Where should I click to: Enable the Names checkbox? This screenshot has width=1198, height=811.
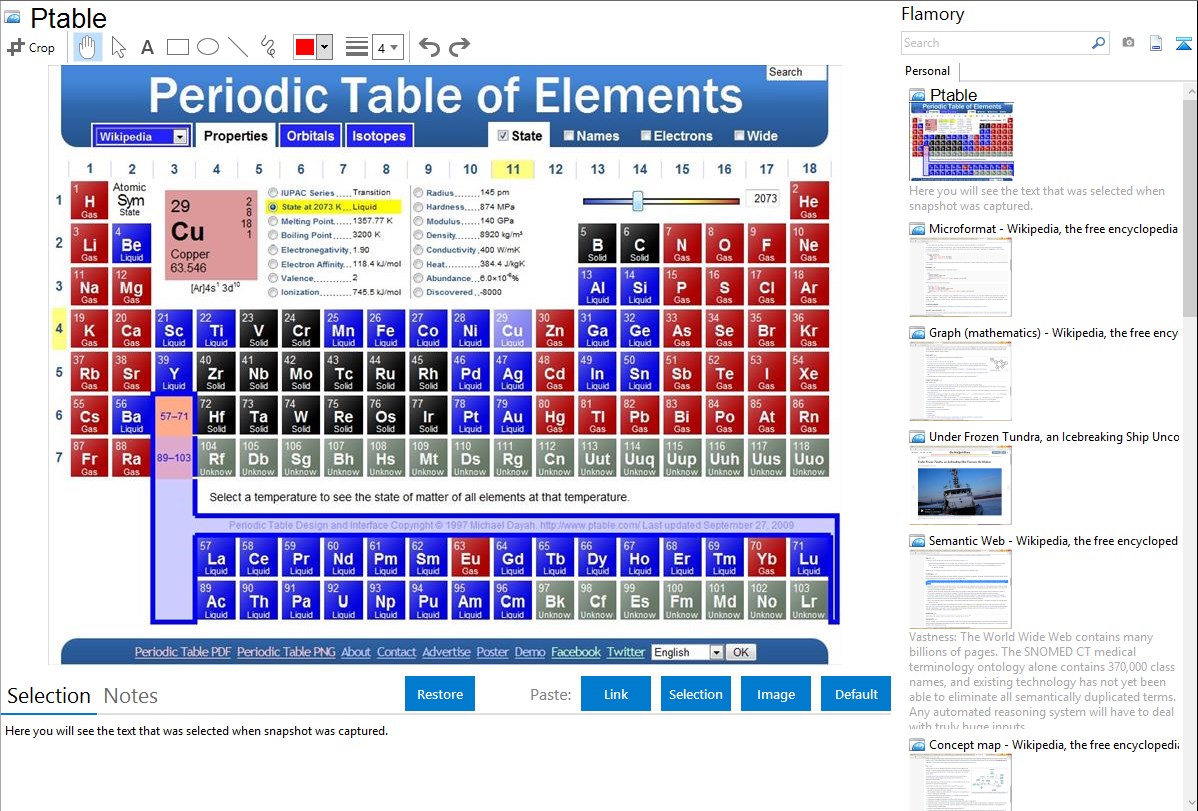(568, 135)
